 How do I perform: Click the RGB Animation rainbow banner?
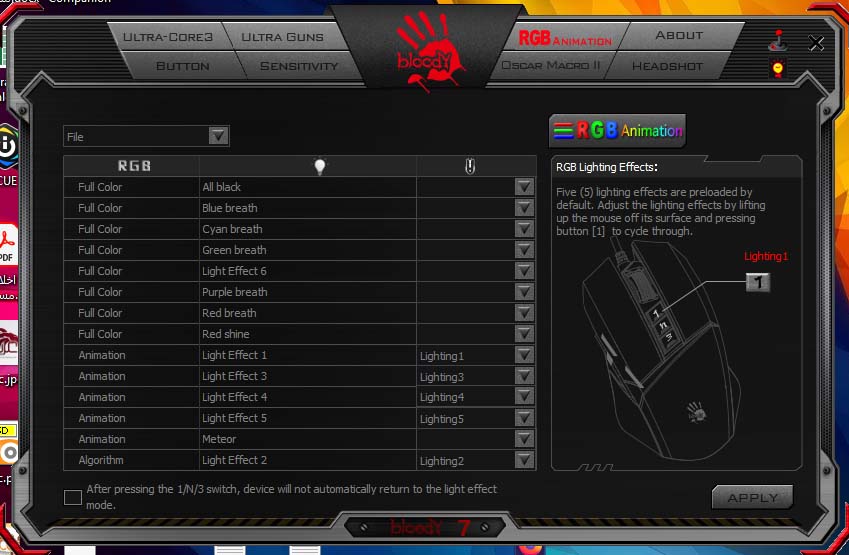click(617, 130)
